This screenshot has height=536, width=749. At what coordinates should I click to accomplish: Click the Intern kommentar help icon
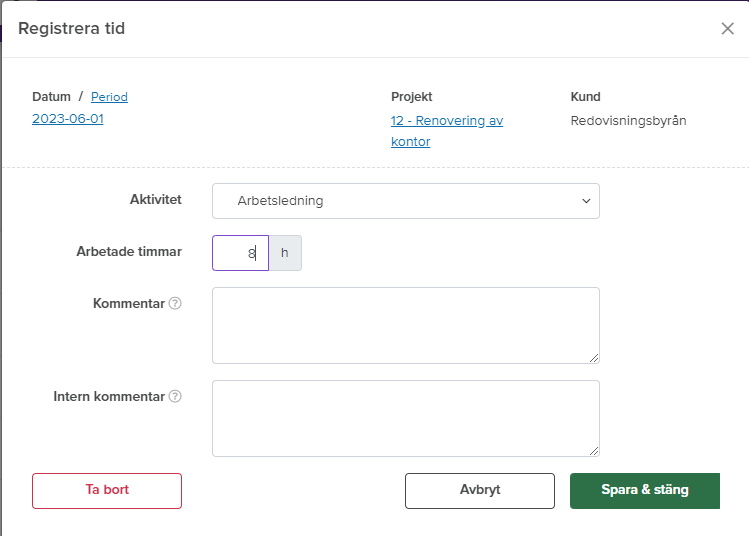tap(175, 397)
